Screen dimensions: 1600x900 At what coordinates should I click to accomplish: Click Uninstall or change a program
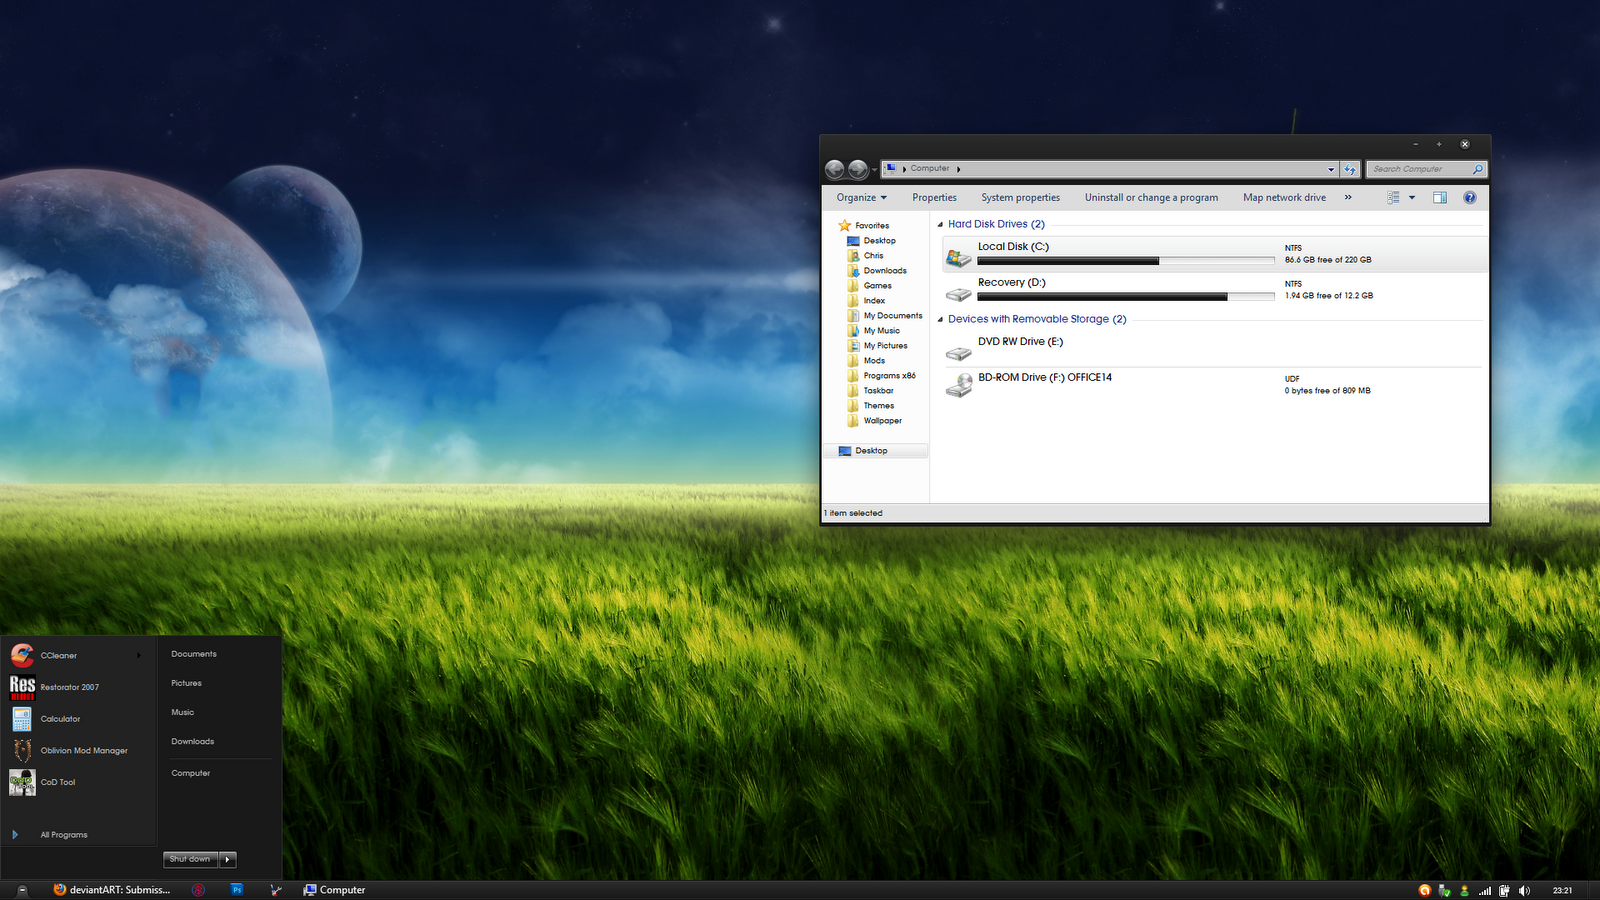point(1151,197)
